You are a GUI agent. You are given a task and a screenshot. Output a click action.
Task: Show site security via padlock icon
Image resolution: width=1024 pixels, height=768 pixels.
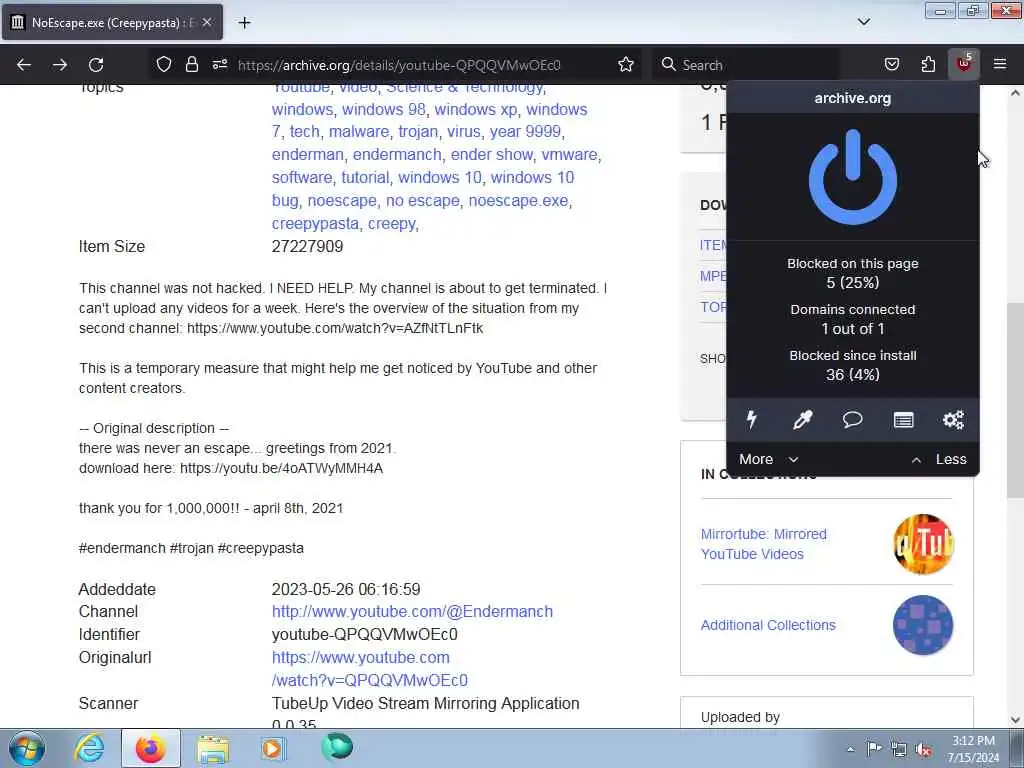(x=191, y=64)
